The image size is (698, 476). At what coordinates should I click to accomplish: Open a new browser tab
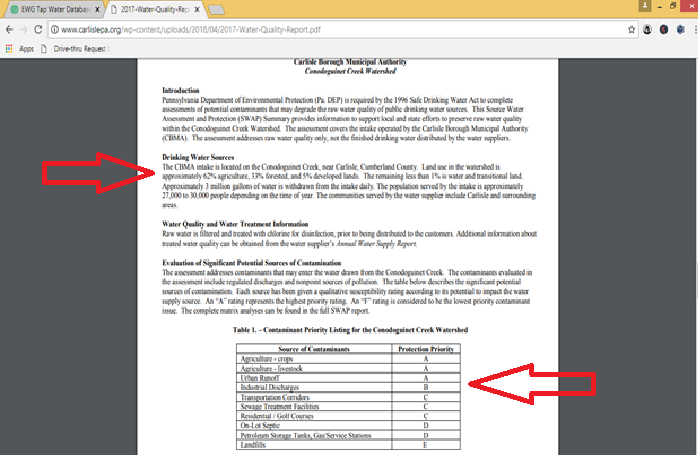pos(216,10)
